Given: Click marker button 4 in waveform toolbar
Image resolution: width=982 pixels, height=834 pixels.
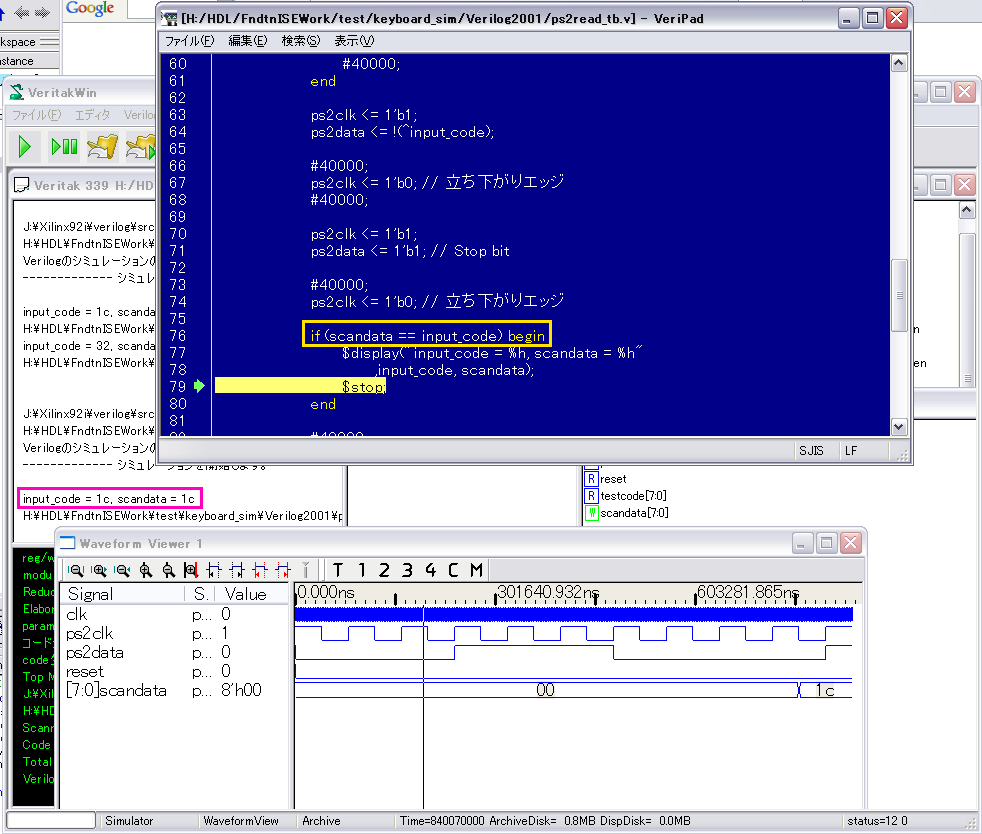Looking at the screenshot, I should (x=430, y=570).
